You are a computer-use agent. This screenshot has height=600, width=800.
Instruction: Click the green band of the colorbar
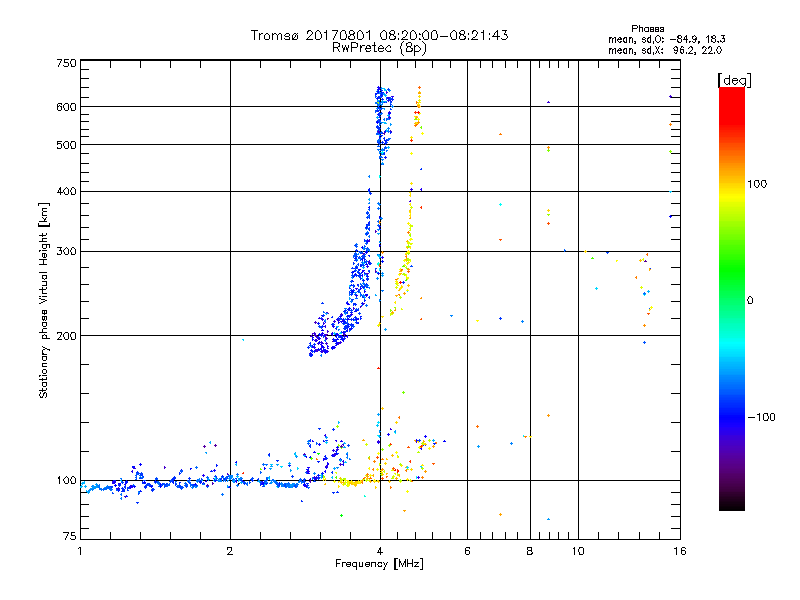click(732, 270)
